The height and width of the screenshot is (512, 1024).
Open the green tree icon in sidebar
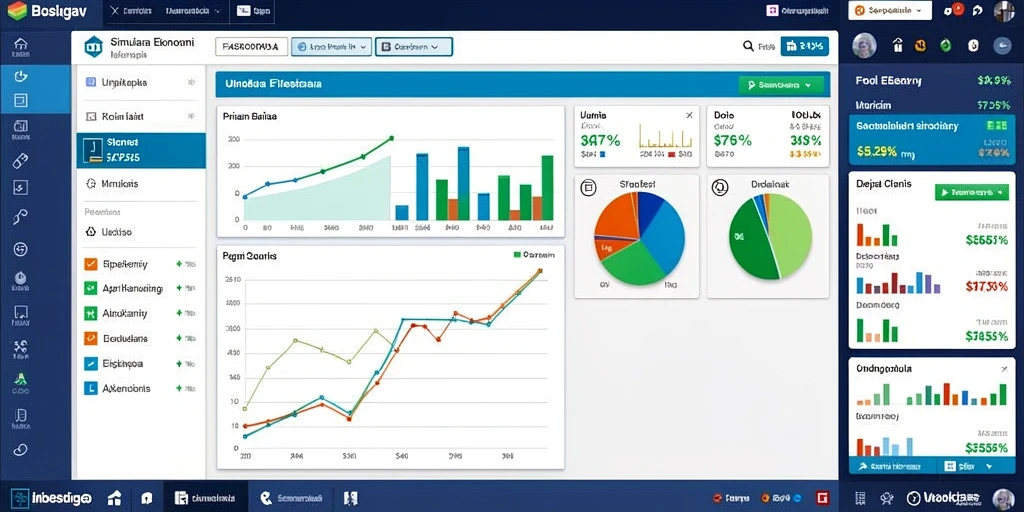(x=20, y=378)
